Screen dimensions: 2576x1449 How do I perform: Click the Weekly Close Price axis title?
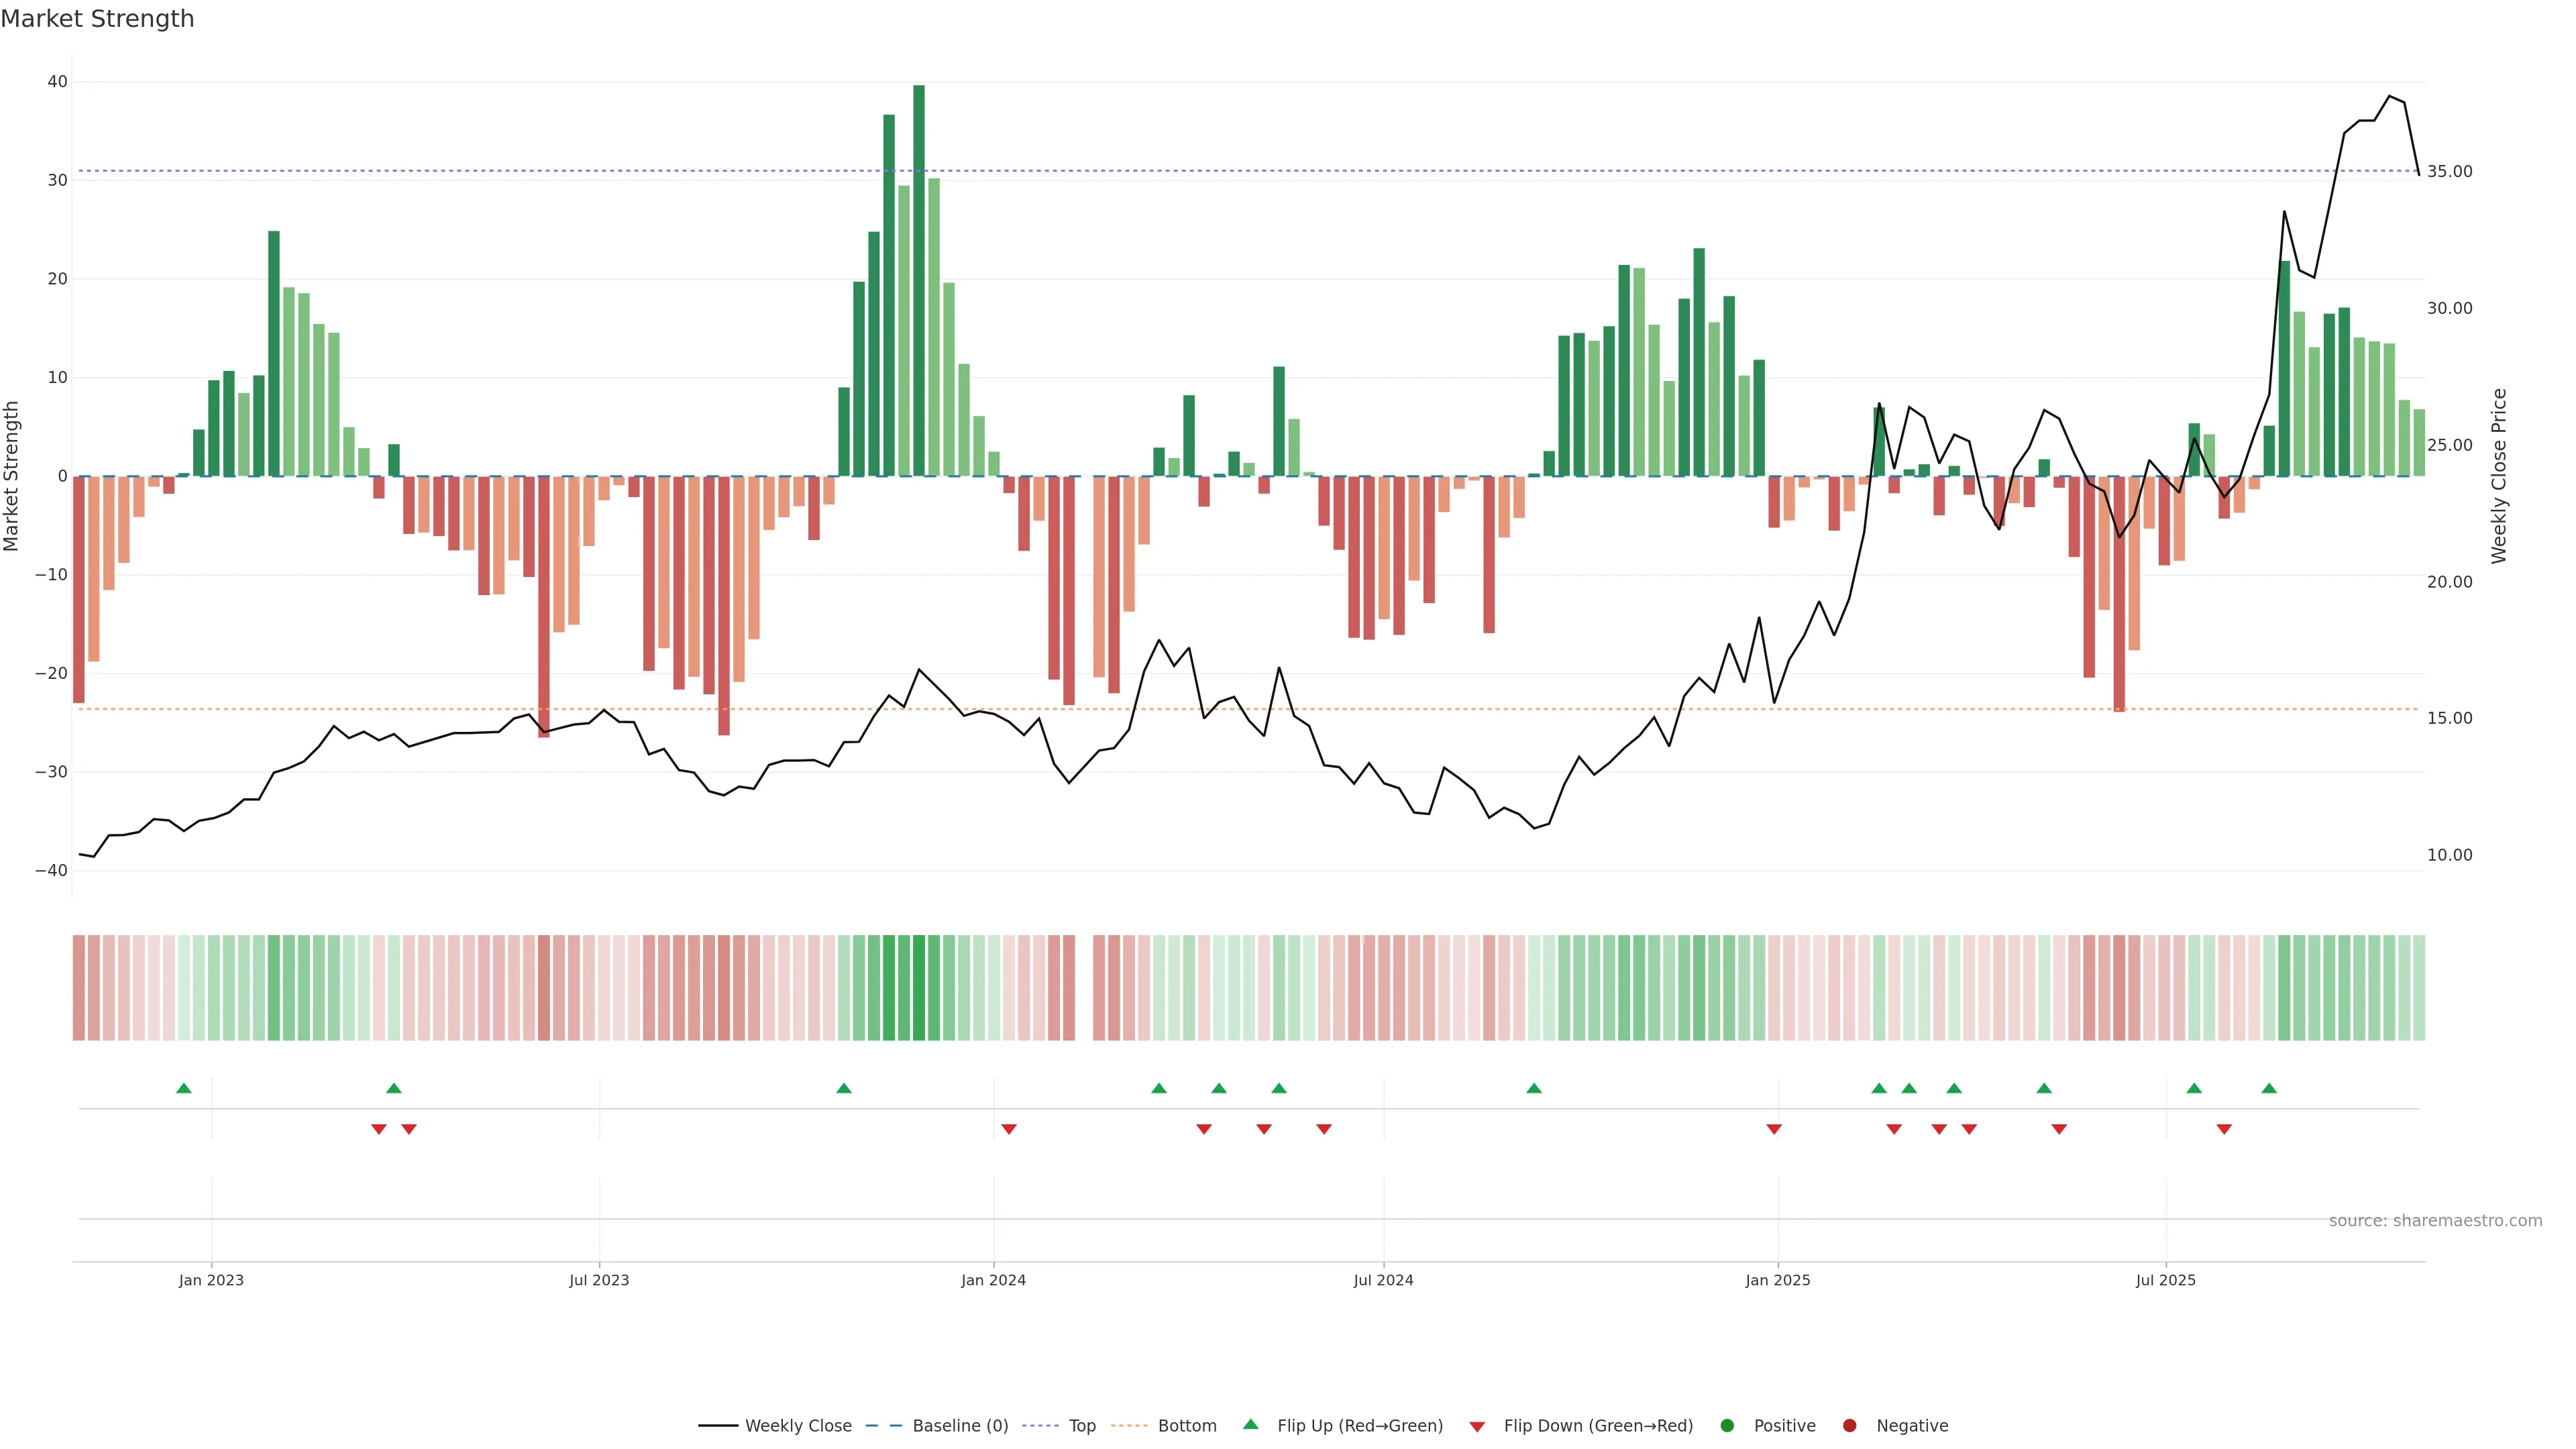click(x=2499, y=476)
